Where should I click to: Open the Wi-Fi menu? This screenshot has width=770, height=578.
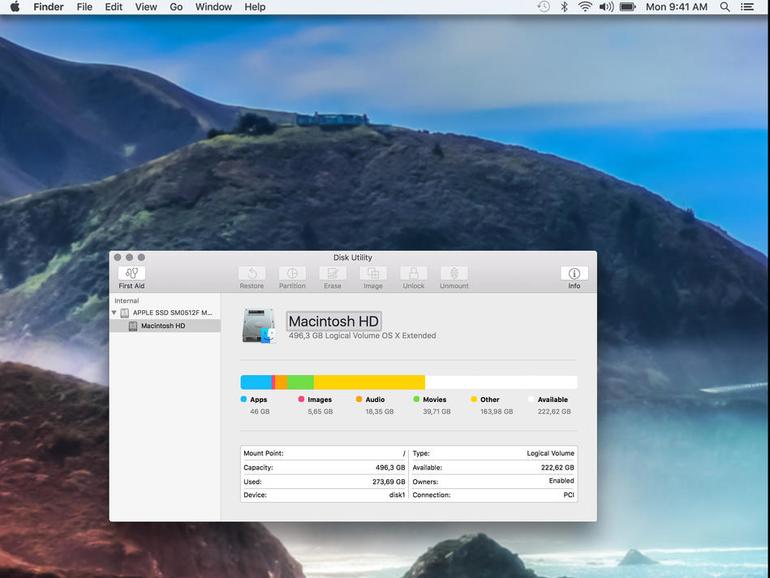(585, 7)
